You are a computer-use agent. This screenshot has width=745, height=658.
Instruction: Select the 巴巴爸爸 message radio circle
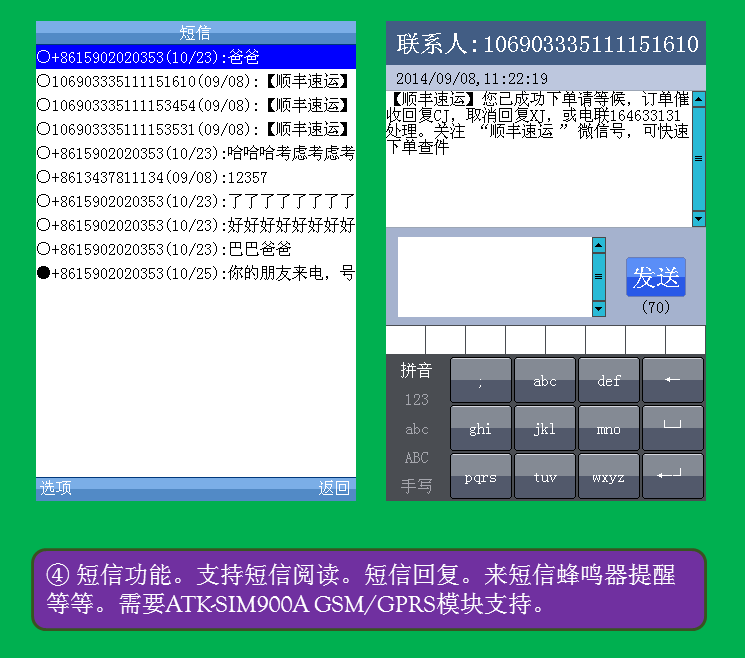(x=44, y=249)
